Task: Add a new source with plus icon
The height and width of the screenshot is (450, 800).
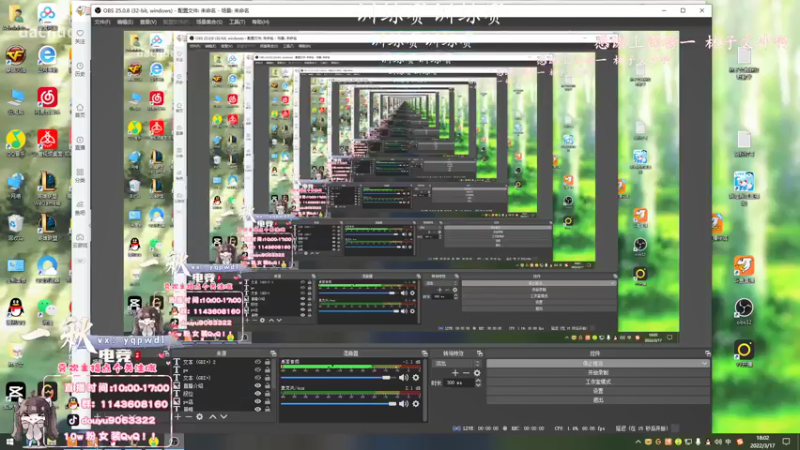Action: point(178,417)
